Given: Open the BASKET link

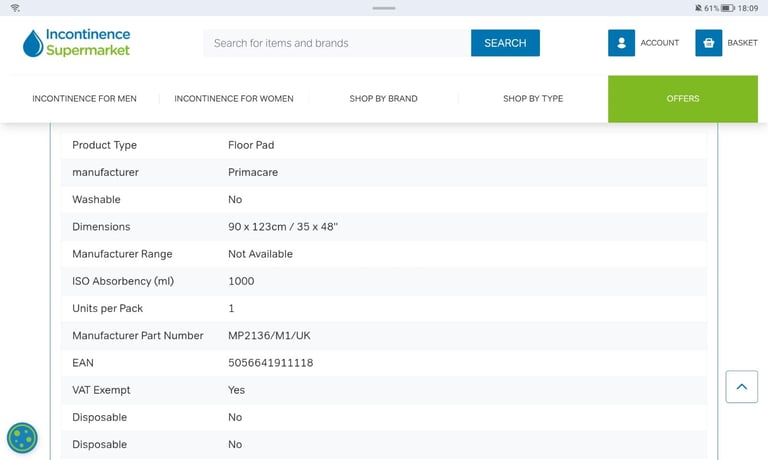Looking at the screenshot, I should click(742, 43).
